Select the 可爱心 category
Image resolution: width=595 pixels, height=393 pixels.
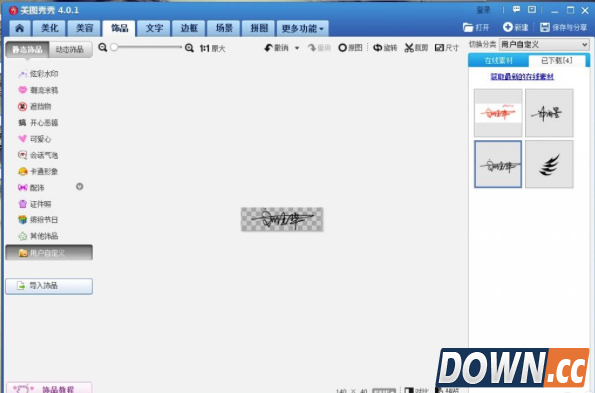coord(35,139)
